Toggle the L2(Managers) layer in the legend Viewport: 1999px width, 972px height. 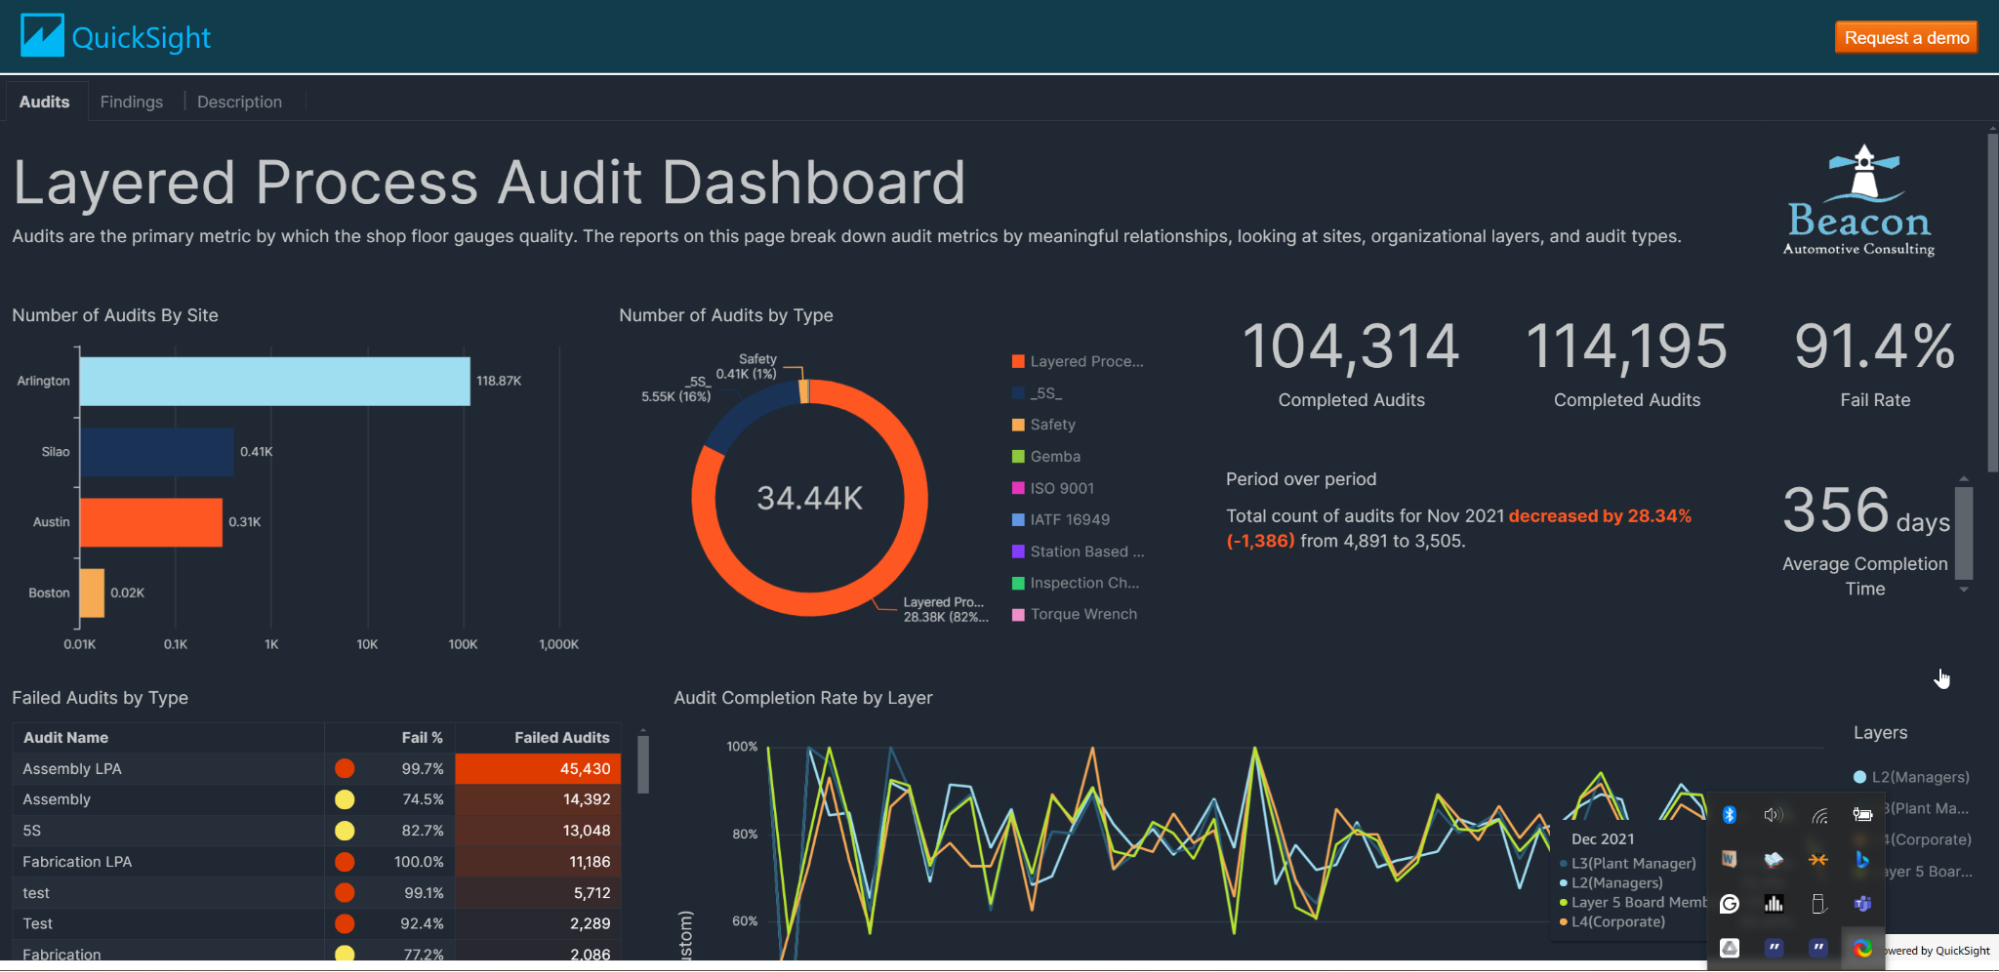(1910, 777)
